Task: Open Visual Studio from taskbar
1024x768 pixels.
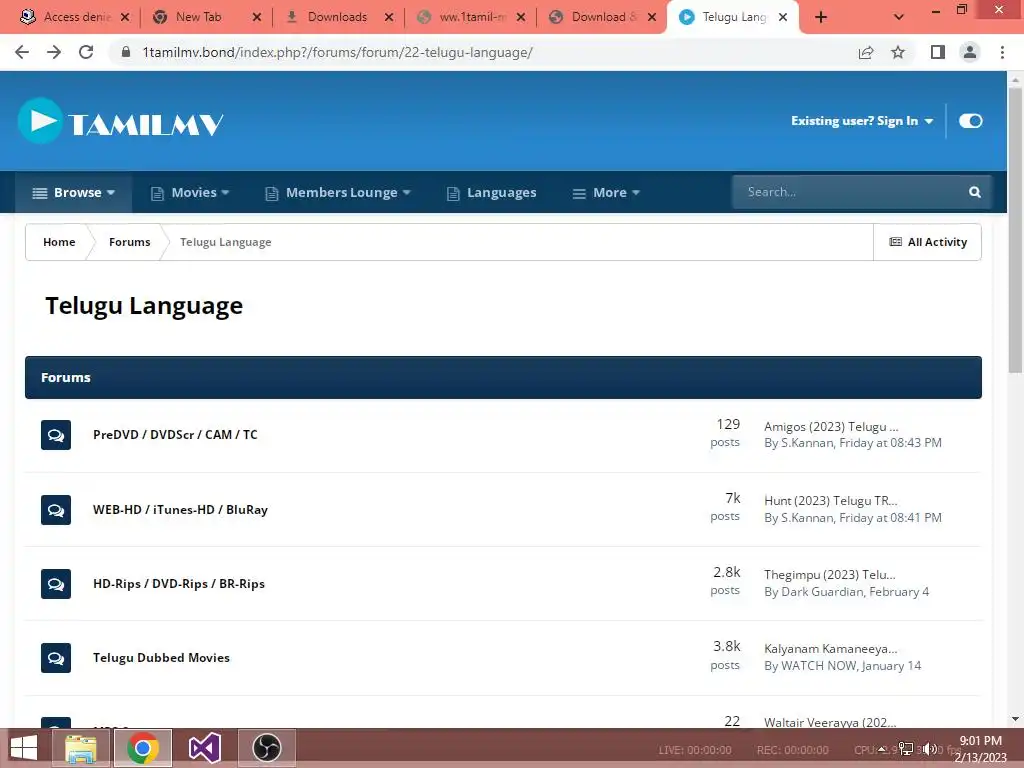Action: (204, 748)
